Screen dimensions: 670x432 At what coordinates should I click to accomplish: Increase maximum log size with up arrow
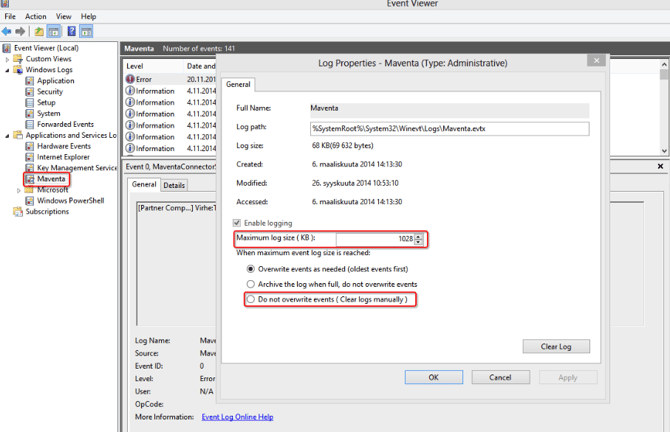pos(419,236)
